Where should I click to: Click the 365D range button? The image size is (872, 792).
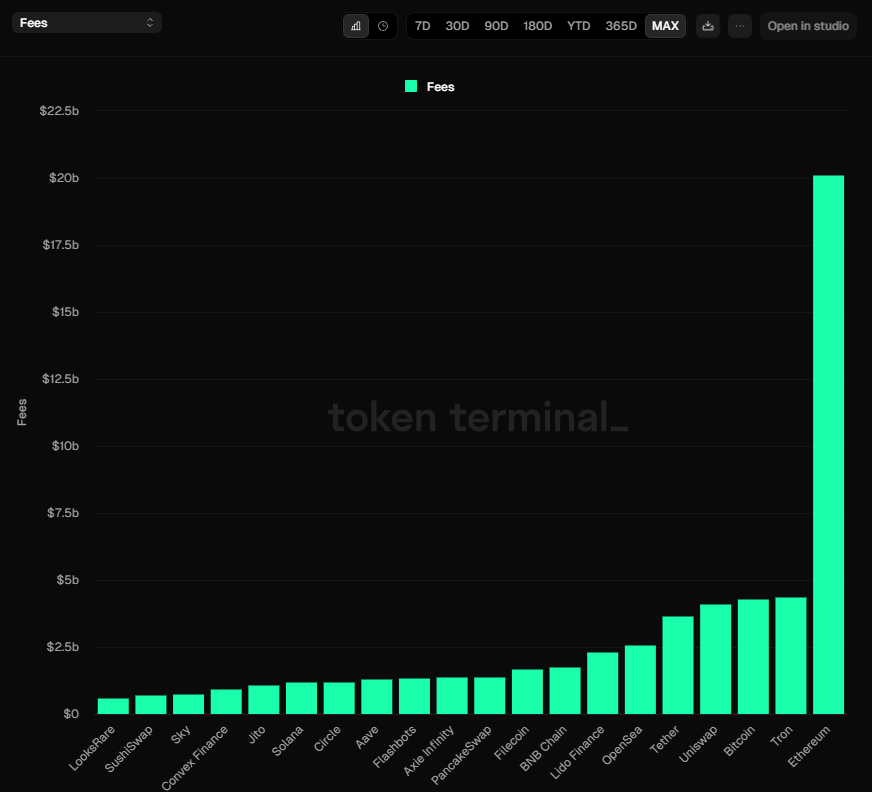click(x=621, y=26)
